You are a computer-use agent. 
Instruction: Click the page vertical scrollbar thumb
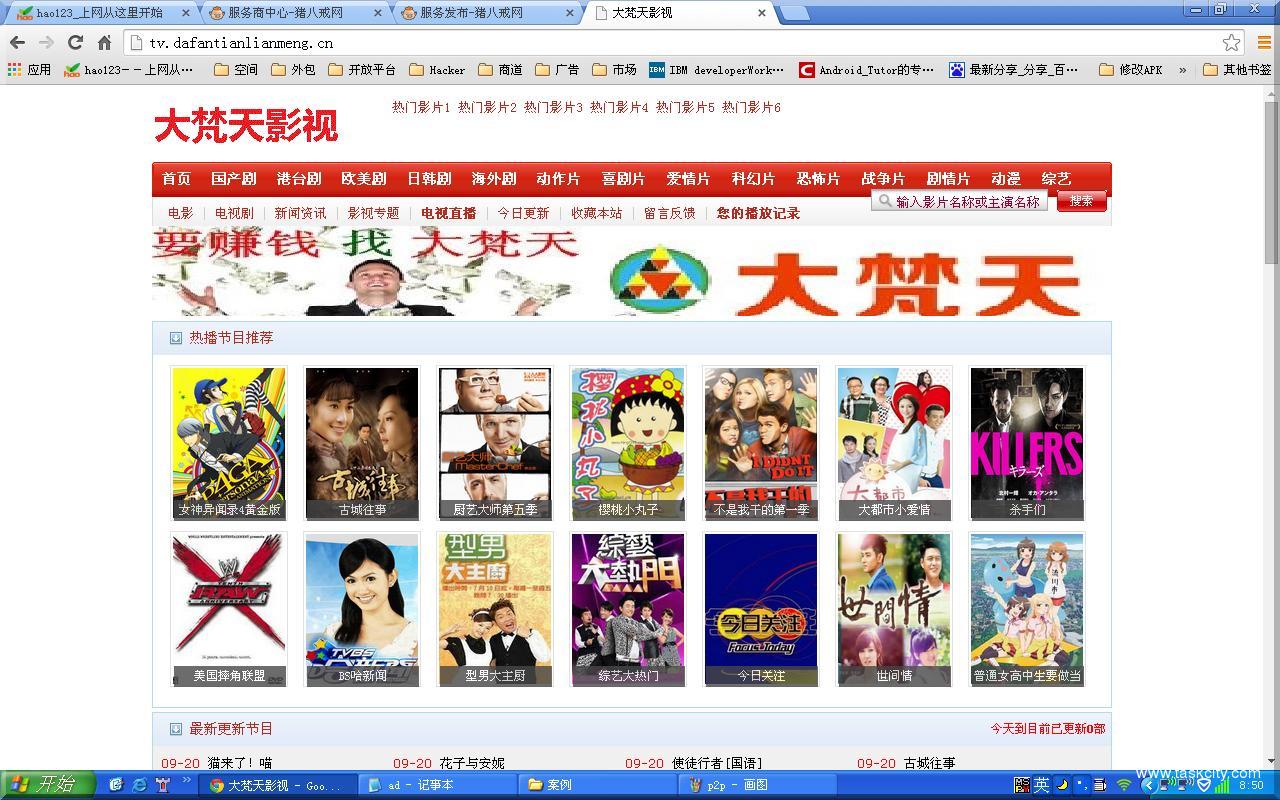point(1271,180)
